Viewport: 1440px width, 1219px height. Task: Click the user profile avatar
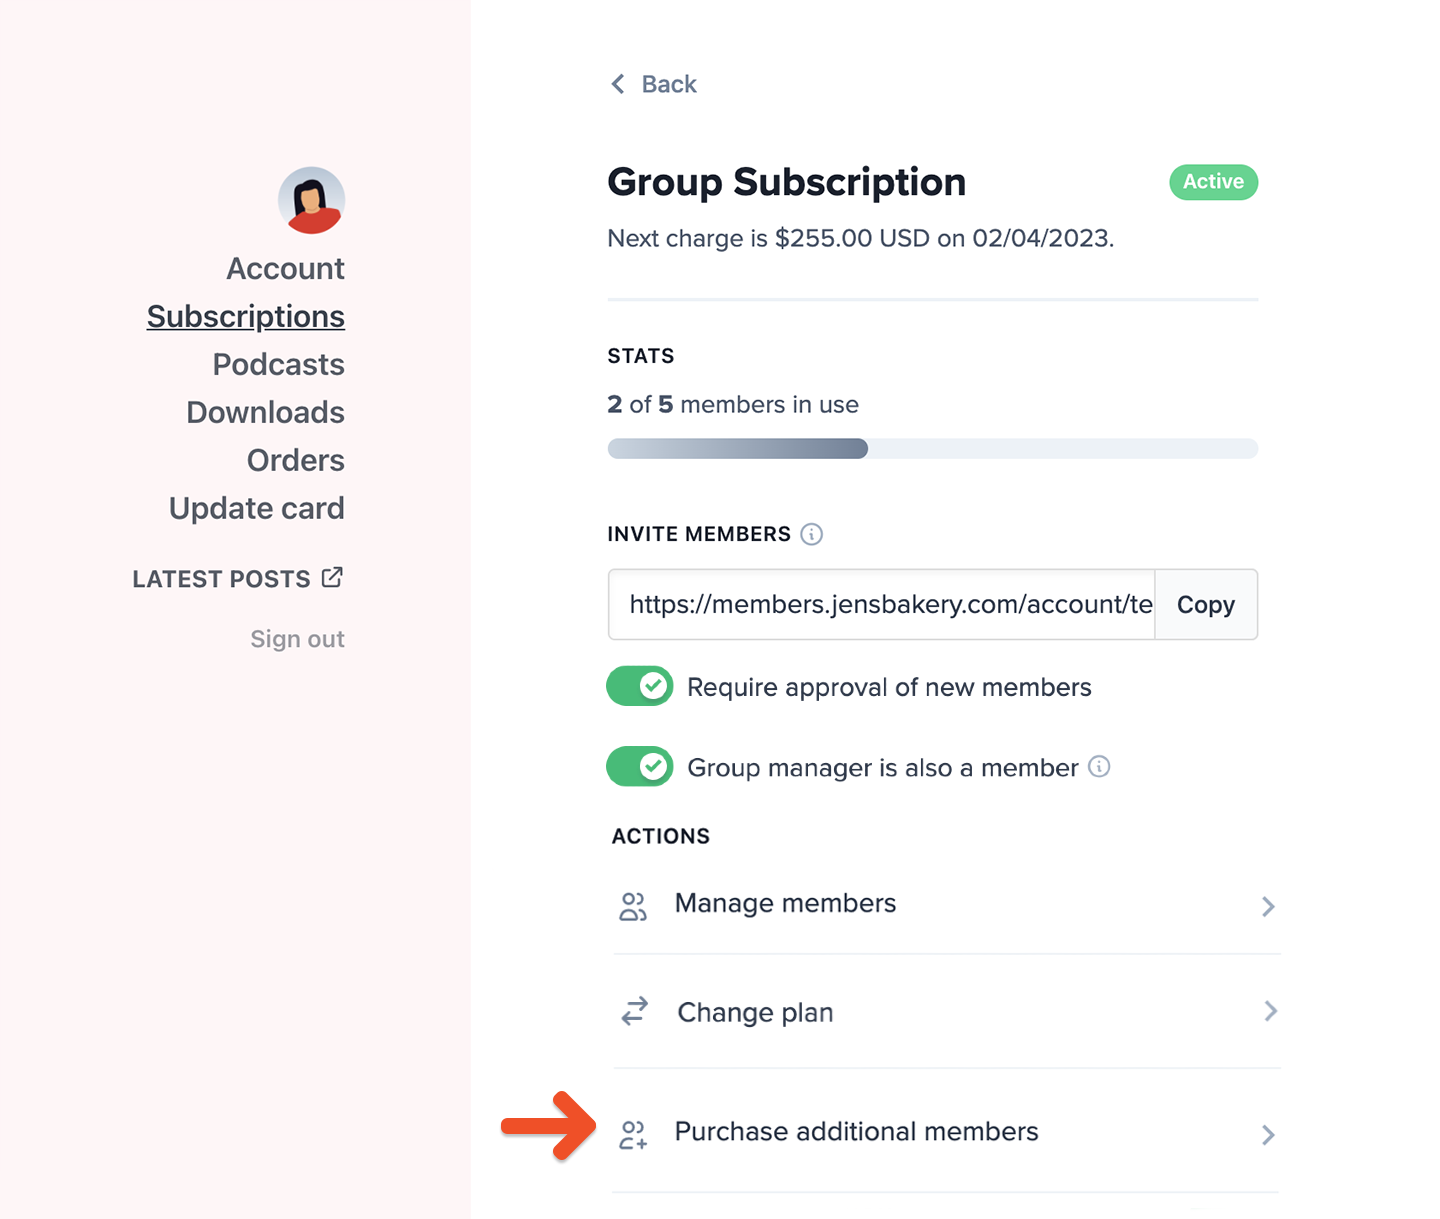coord(312,200)
